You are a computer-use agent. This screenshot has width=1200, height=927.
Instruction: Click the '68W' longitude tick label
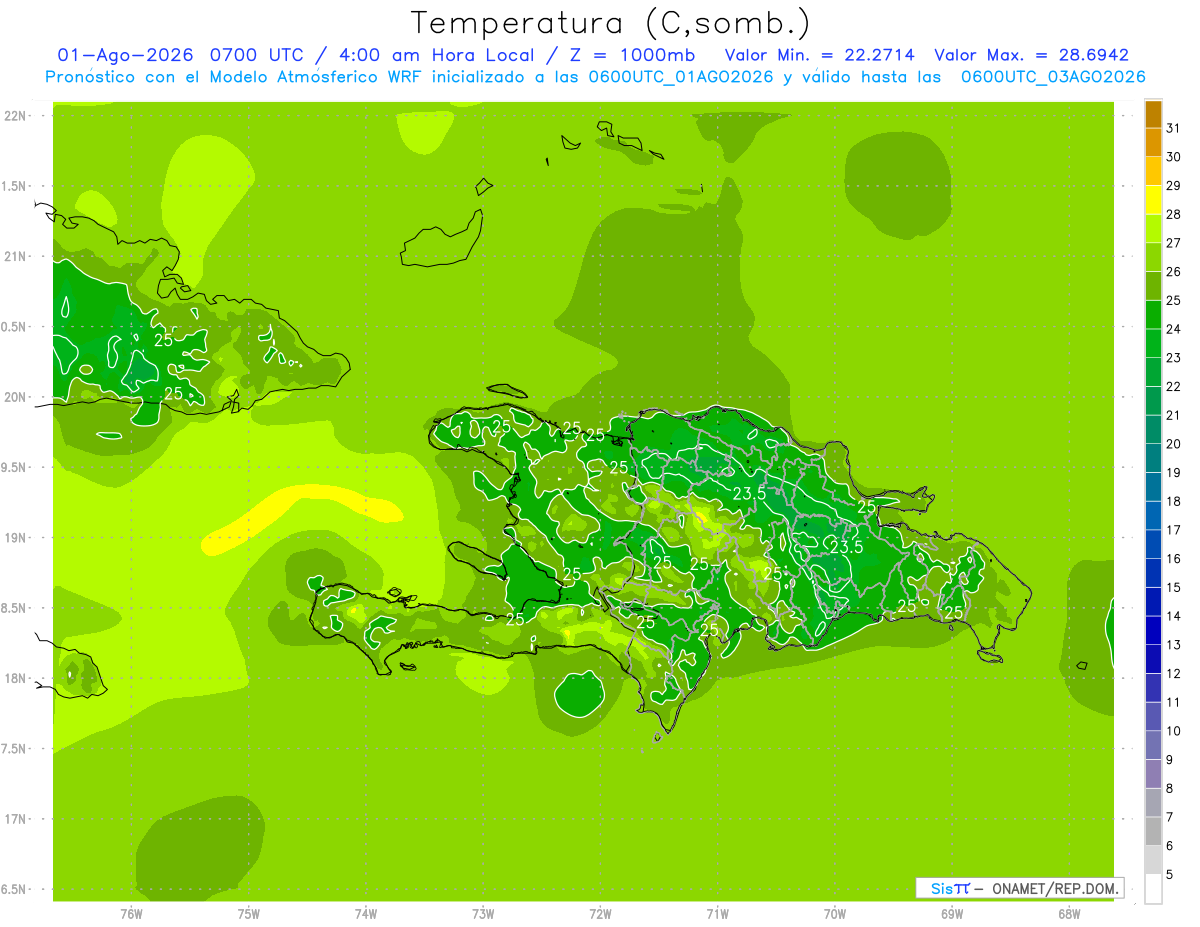coord(1069,914)
